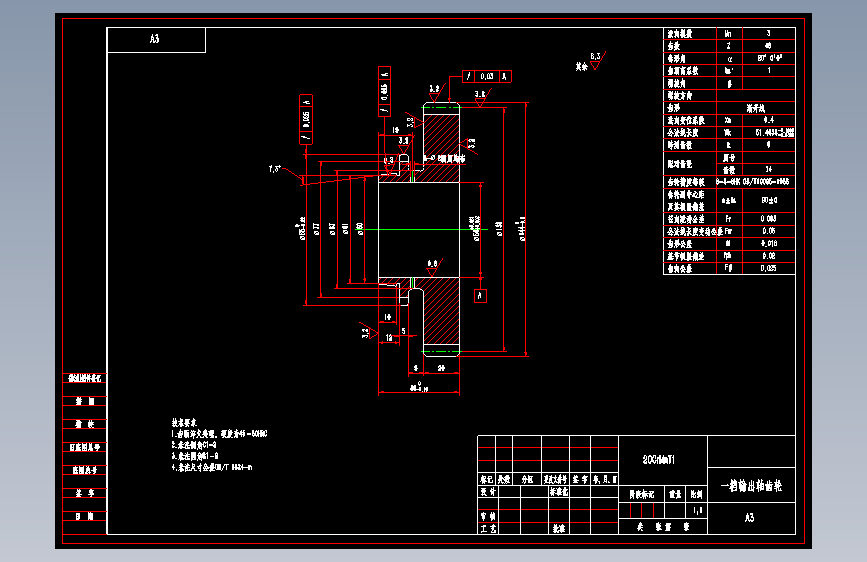867x562 pixels.
Task: Select the datum A box beside the bore
Action: click(480, 296)
